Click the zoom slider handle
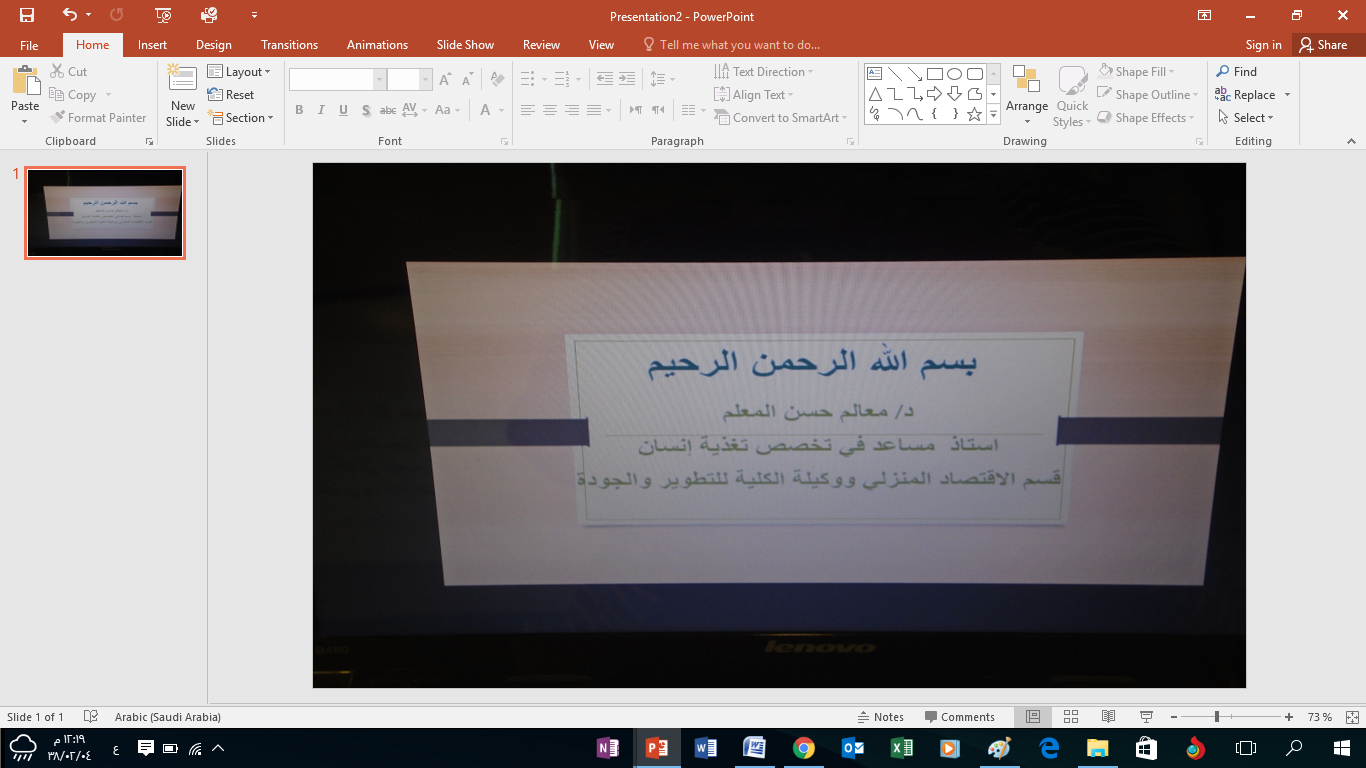This screenshot has width=1366, height=768. pos(1216,717)
